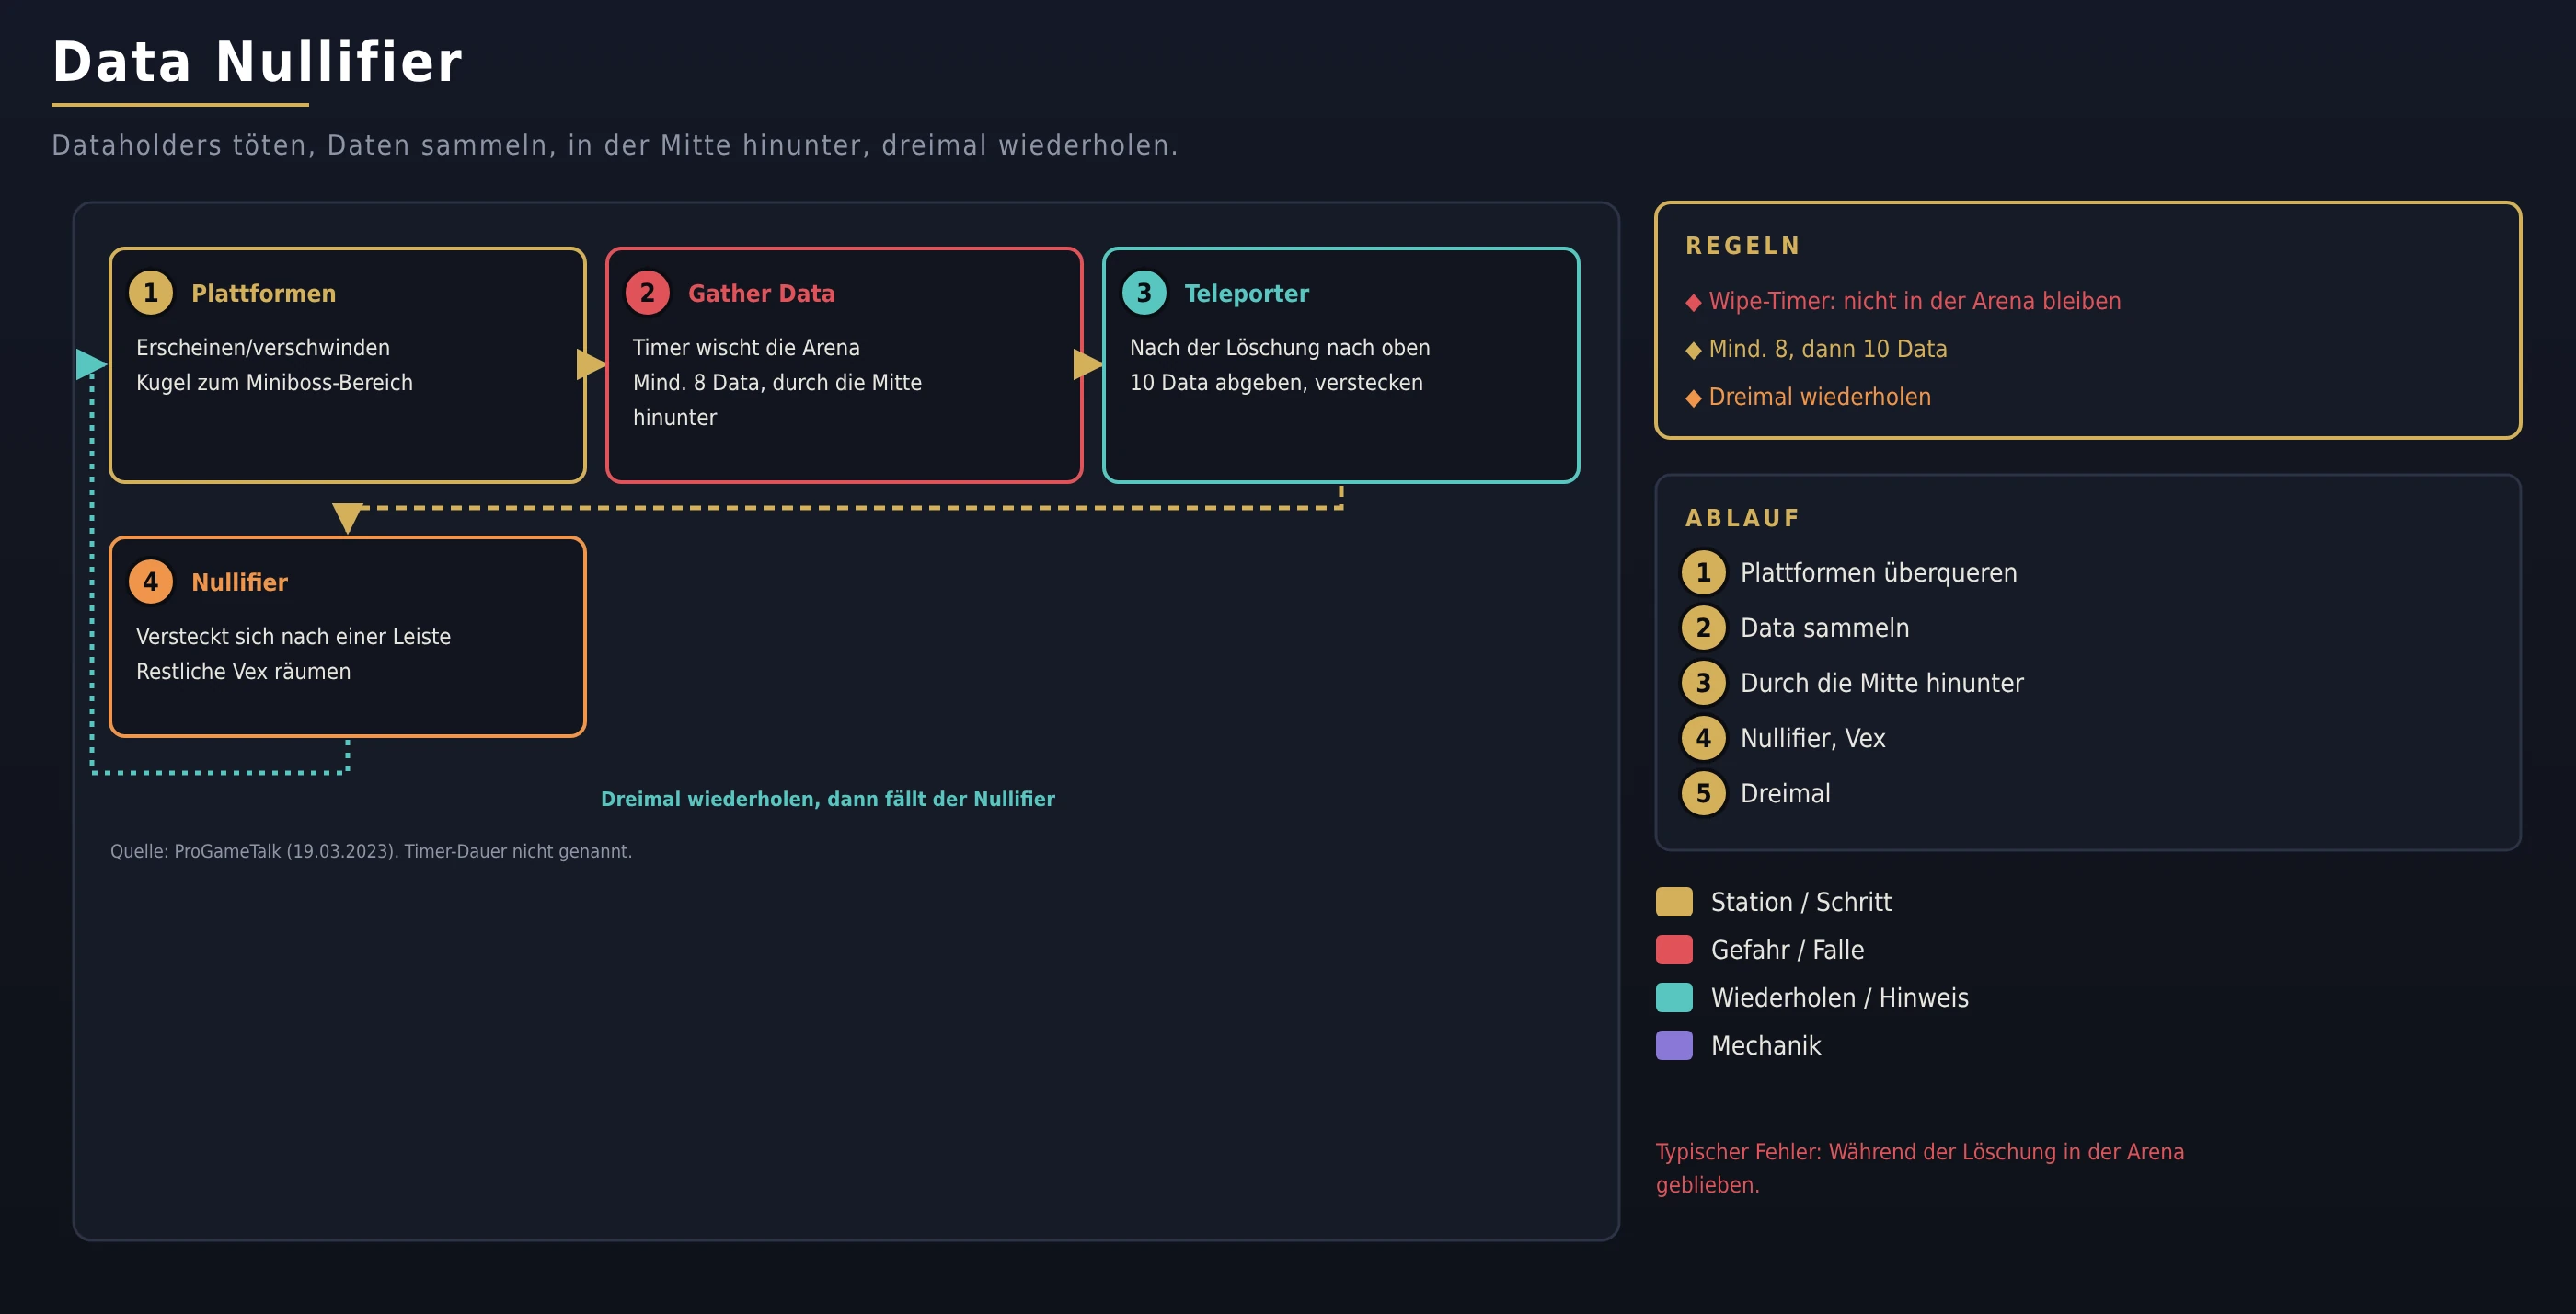Screen dimensions: 2576x1314
Task: Select the Teleporter card title
Action: click(x=1246, y=293)
